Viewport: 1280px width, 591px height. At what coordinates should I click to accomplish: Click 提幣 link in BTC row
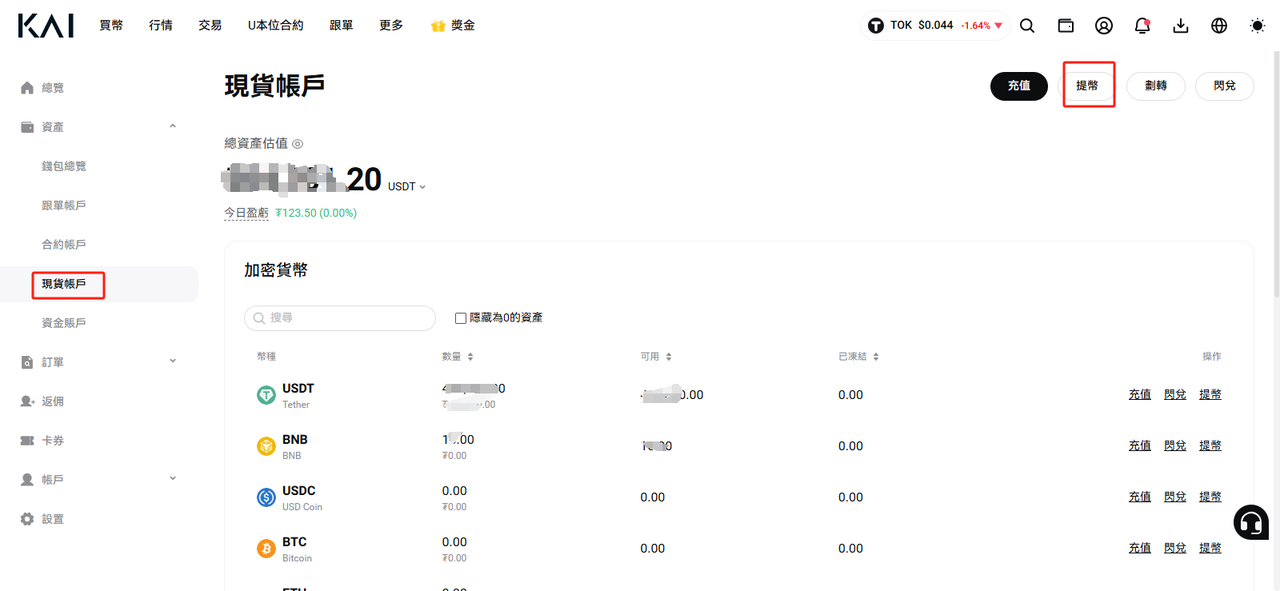pyautogui.click(x=1210, y=548)
